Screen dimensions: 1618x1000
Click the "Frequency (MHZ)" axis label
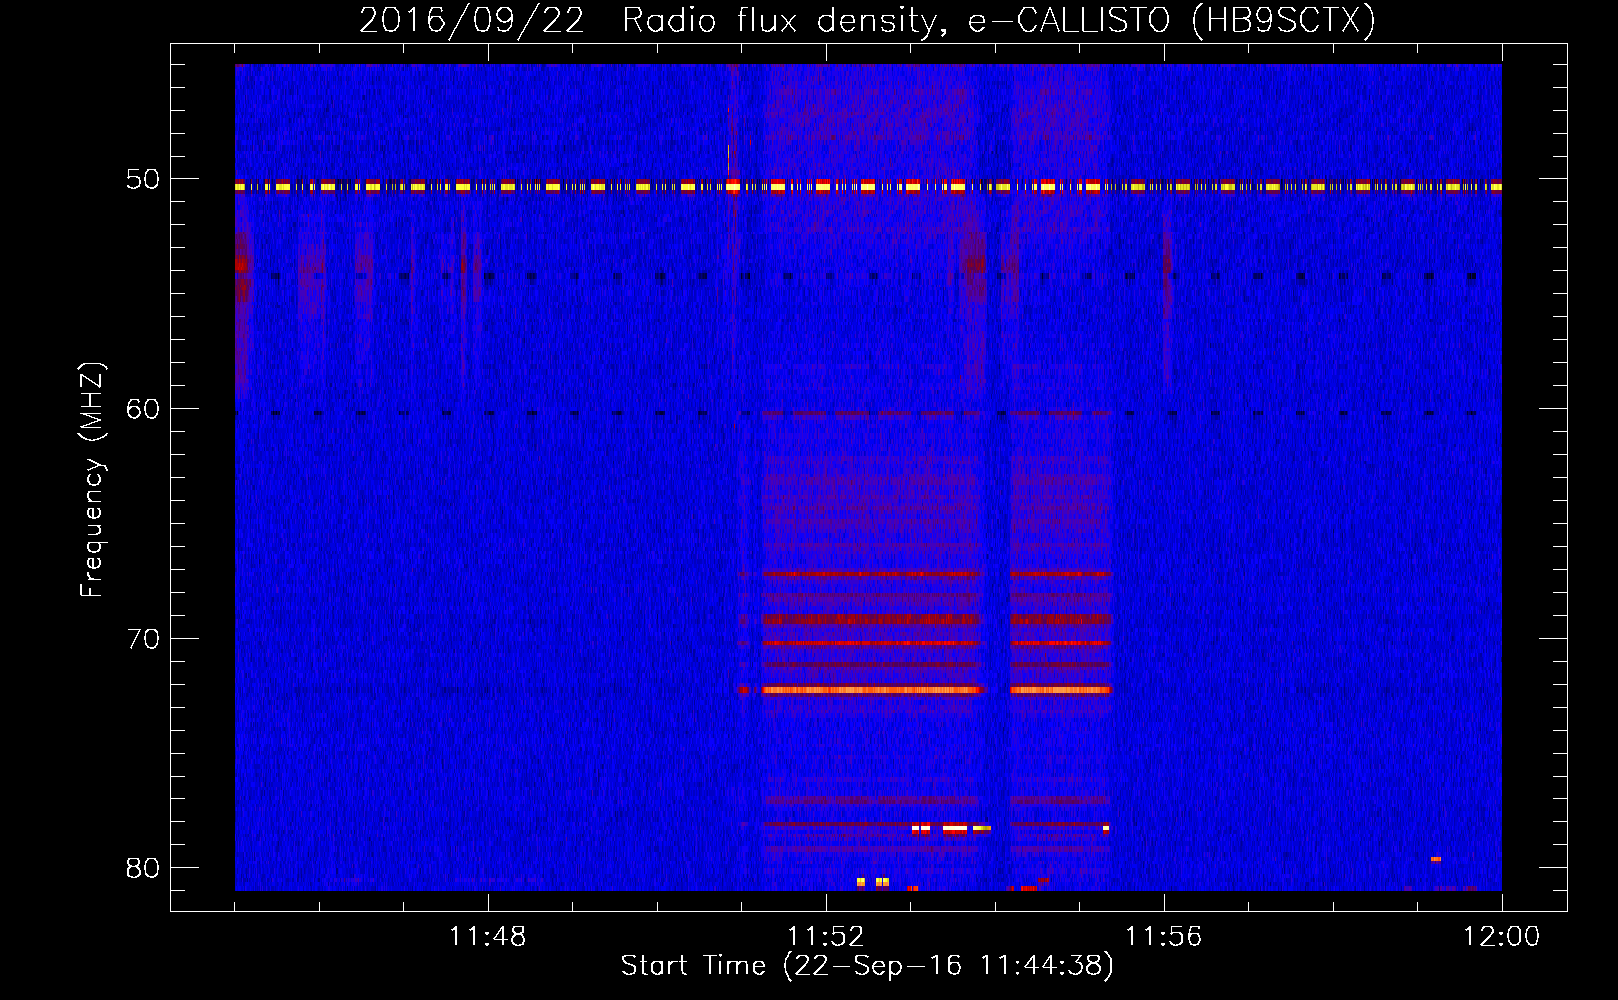91,480
